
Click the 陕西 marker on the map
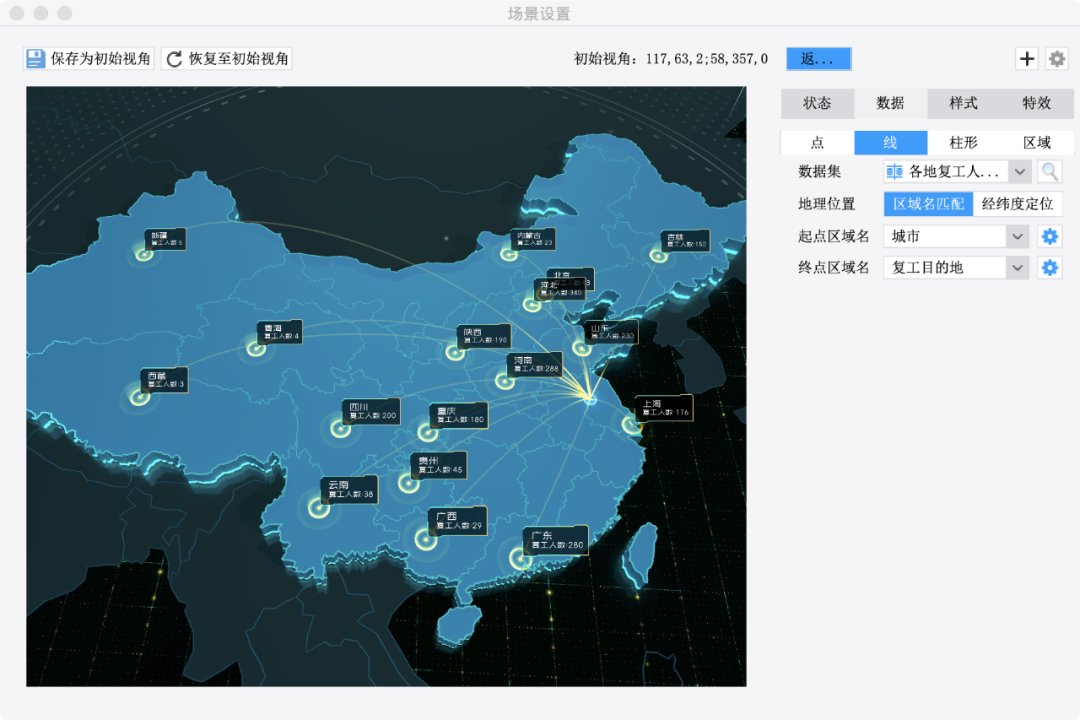[x=455, y=353]
